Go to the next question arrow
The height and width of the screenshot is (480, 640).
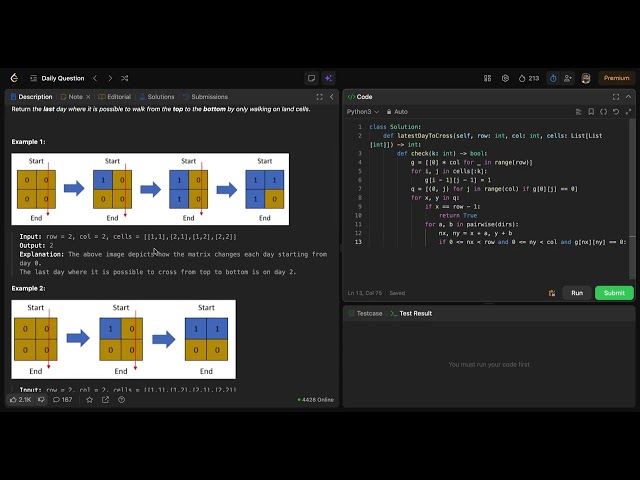(x=109, y=78)
